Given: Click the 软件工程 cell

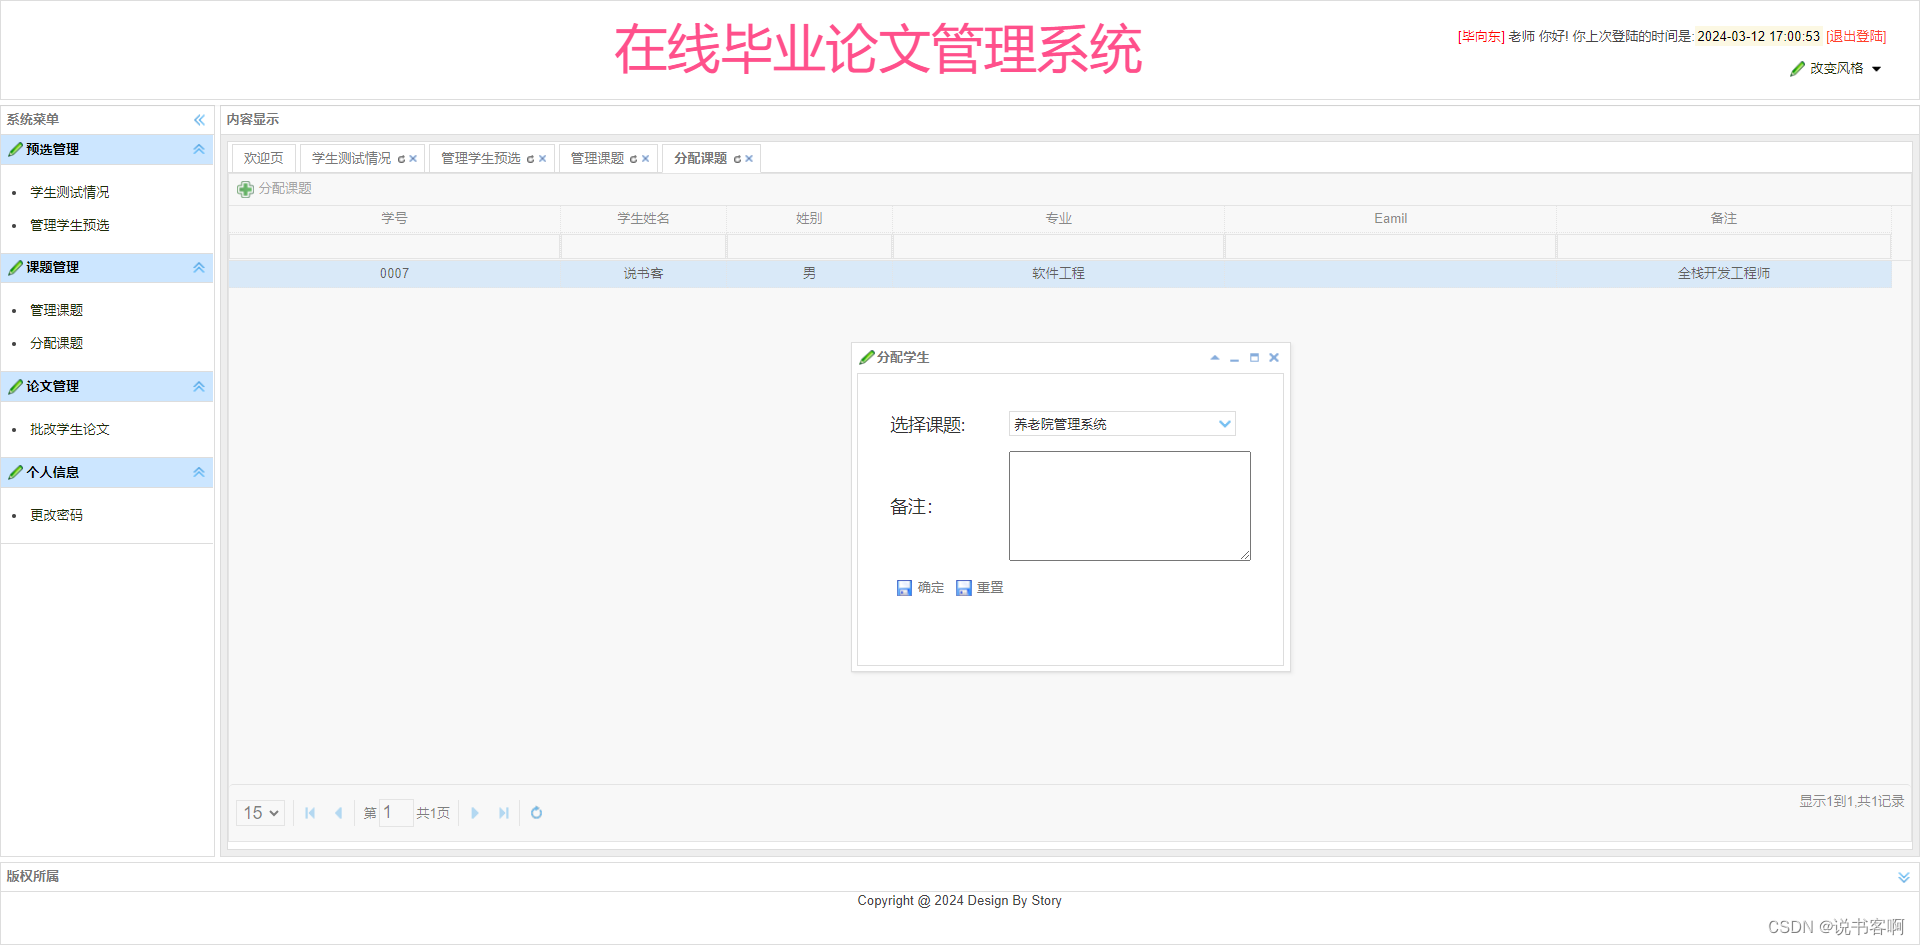Looking at the screenshot, I should point(1058,274).
